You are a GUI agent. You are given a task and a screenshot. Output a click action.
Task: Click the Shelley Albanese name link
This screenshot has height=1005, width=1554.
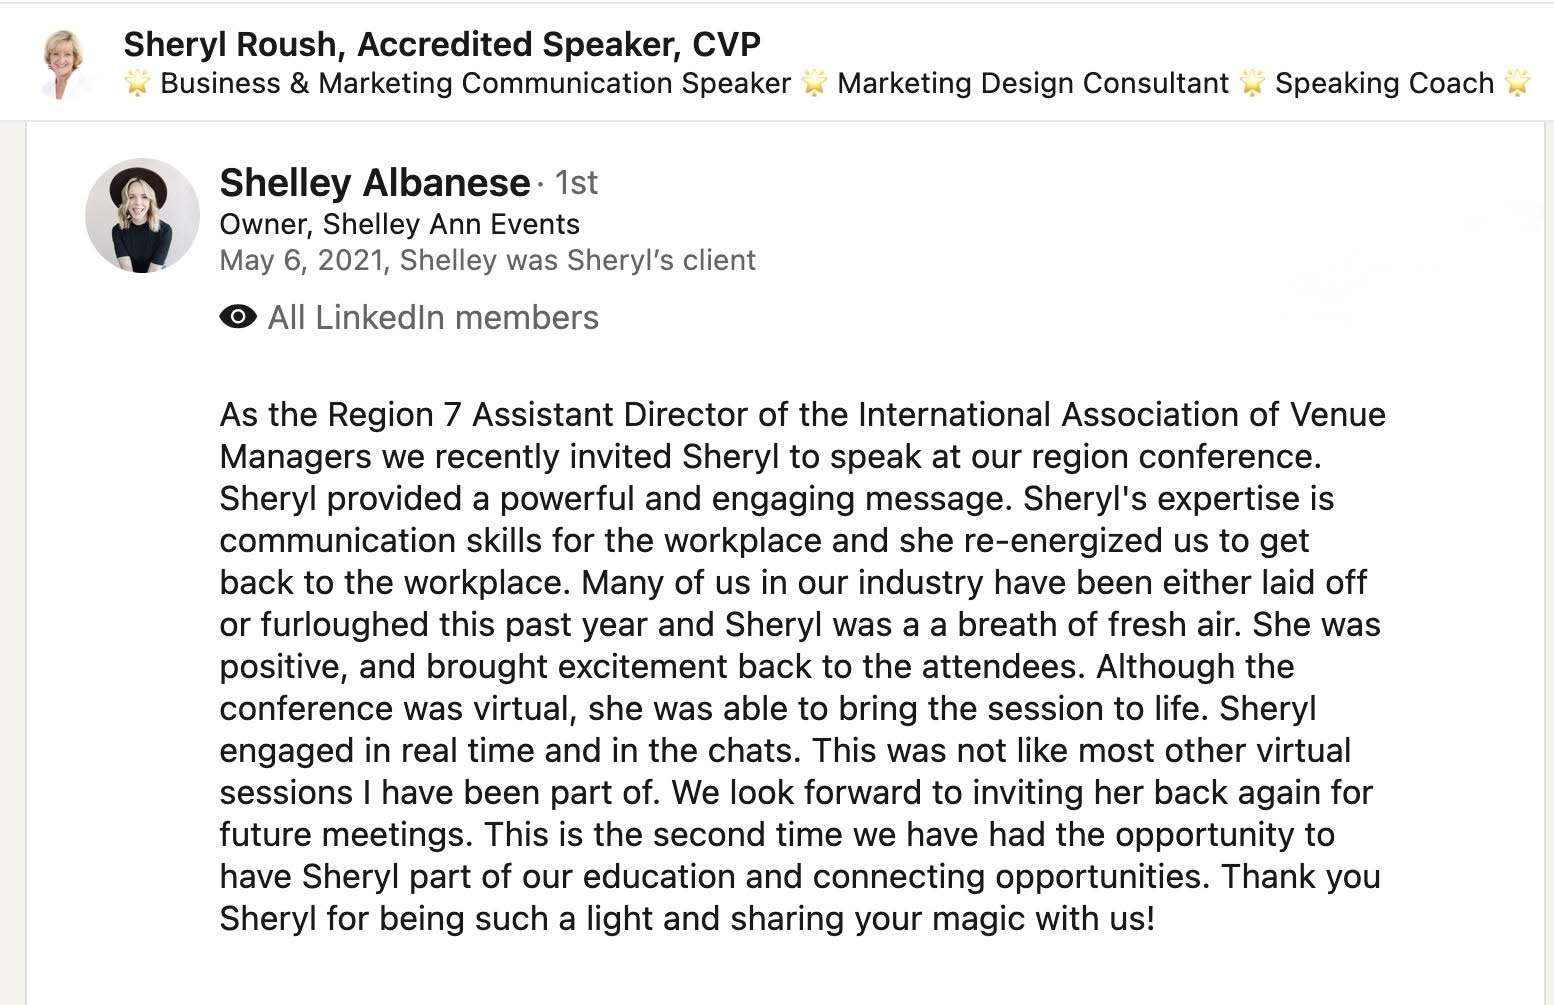click(x=374, y=183)
